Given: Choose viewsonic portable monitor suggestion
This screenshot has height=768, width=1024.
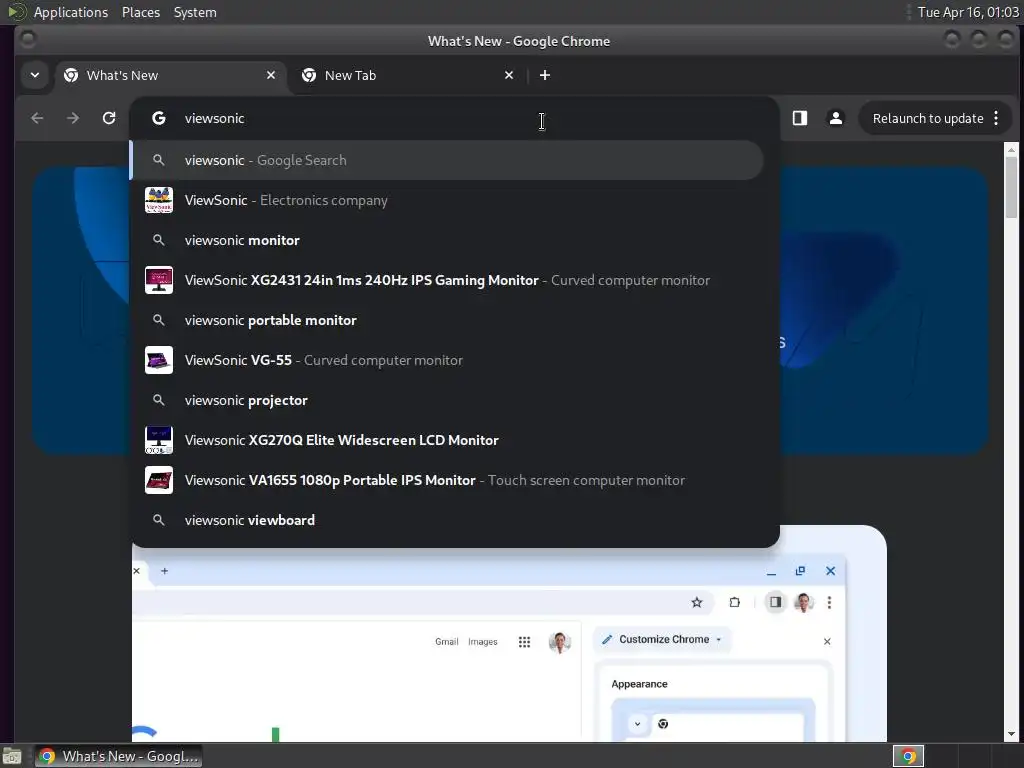Looking at the screenshot, I should tap(447, 320).
